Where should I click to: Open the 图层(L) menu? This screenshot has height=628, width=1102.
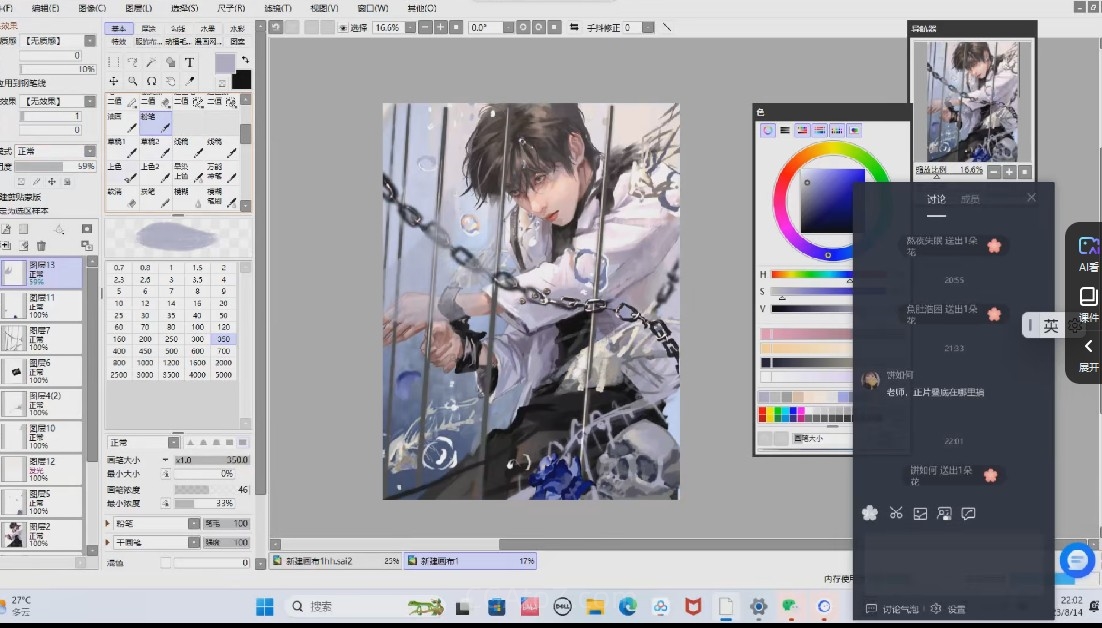[138, 7]
